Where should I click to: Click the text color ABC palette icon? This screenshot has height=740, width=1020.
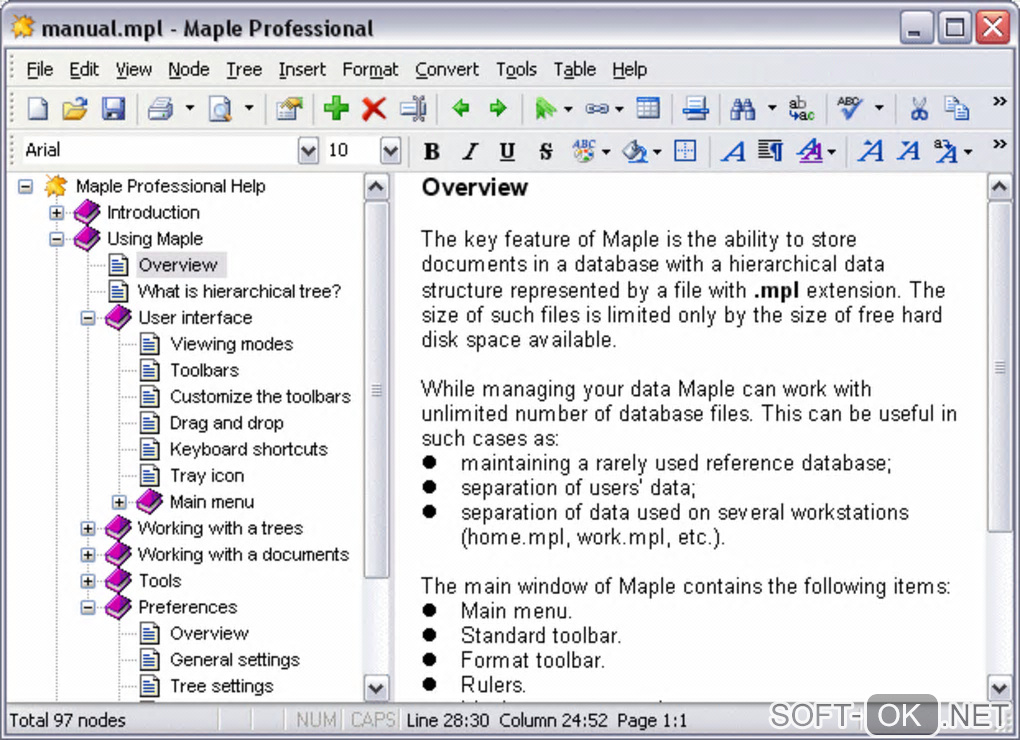(x=584, y=151)
